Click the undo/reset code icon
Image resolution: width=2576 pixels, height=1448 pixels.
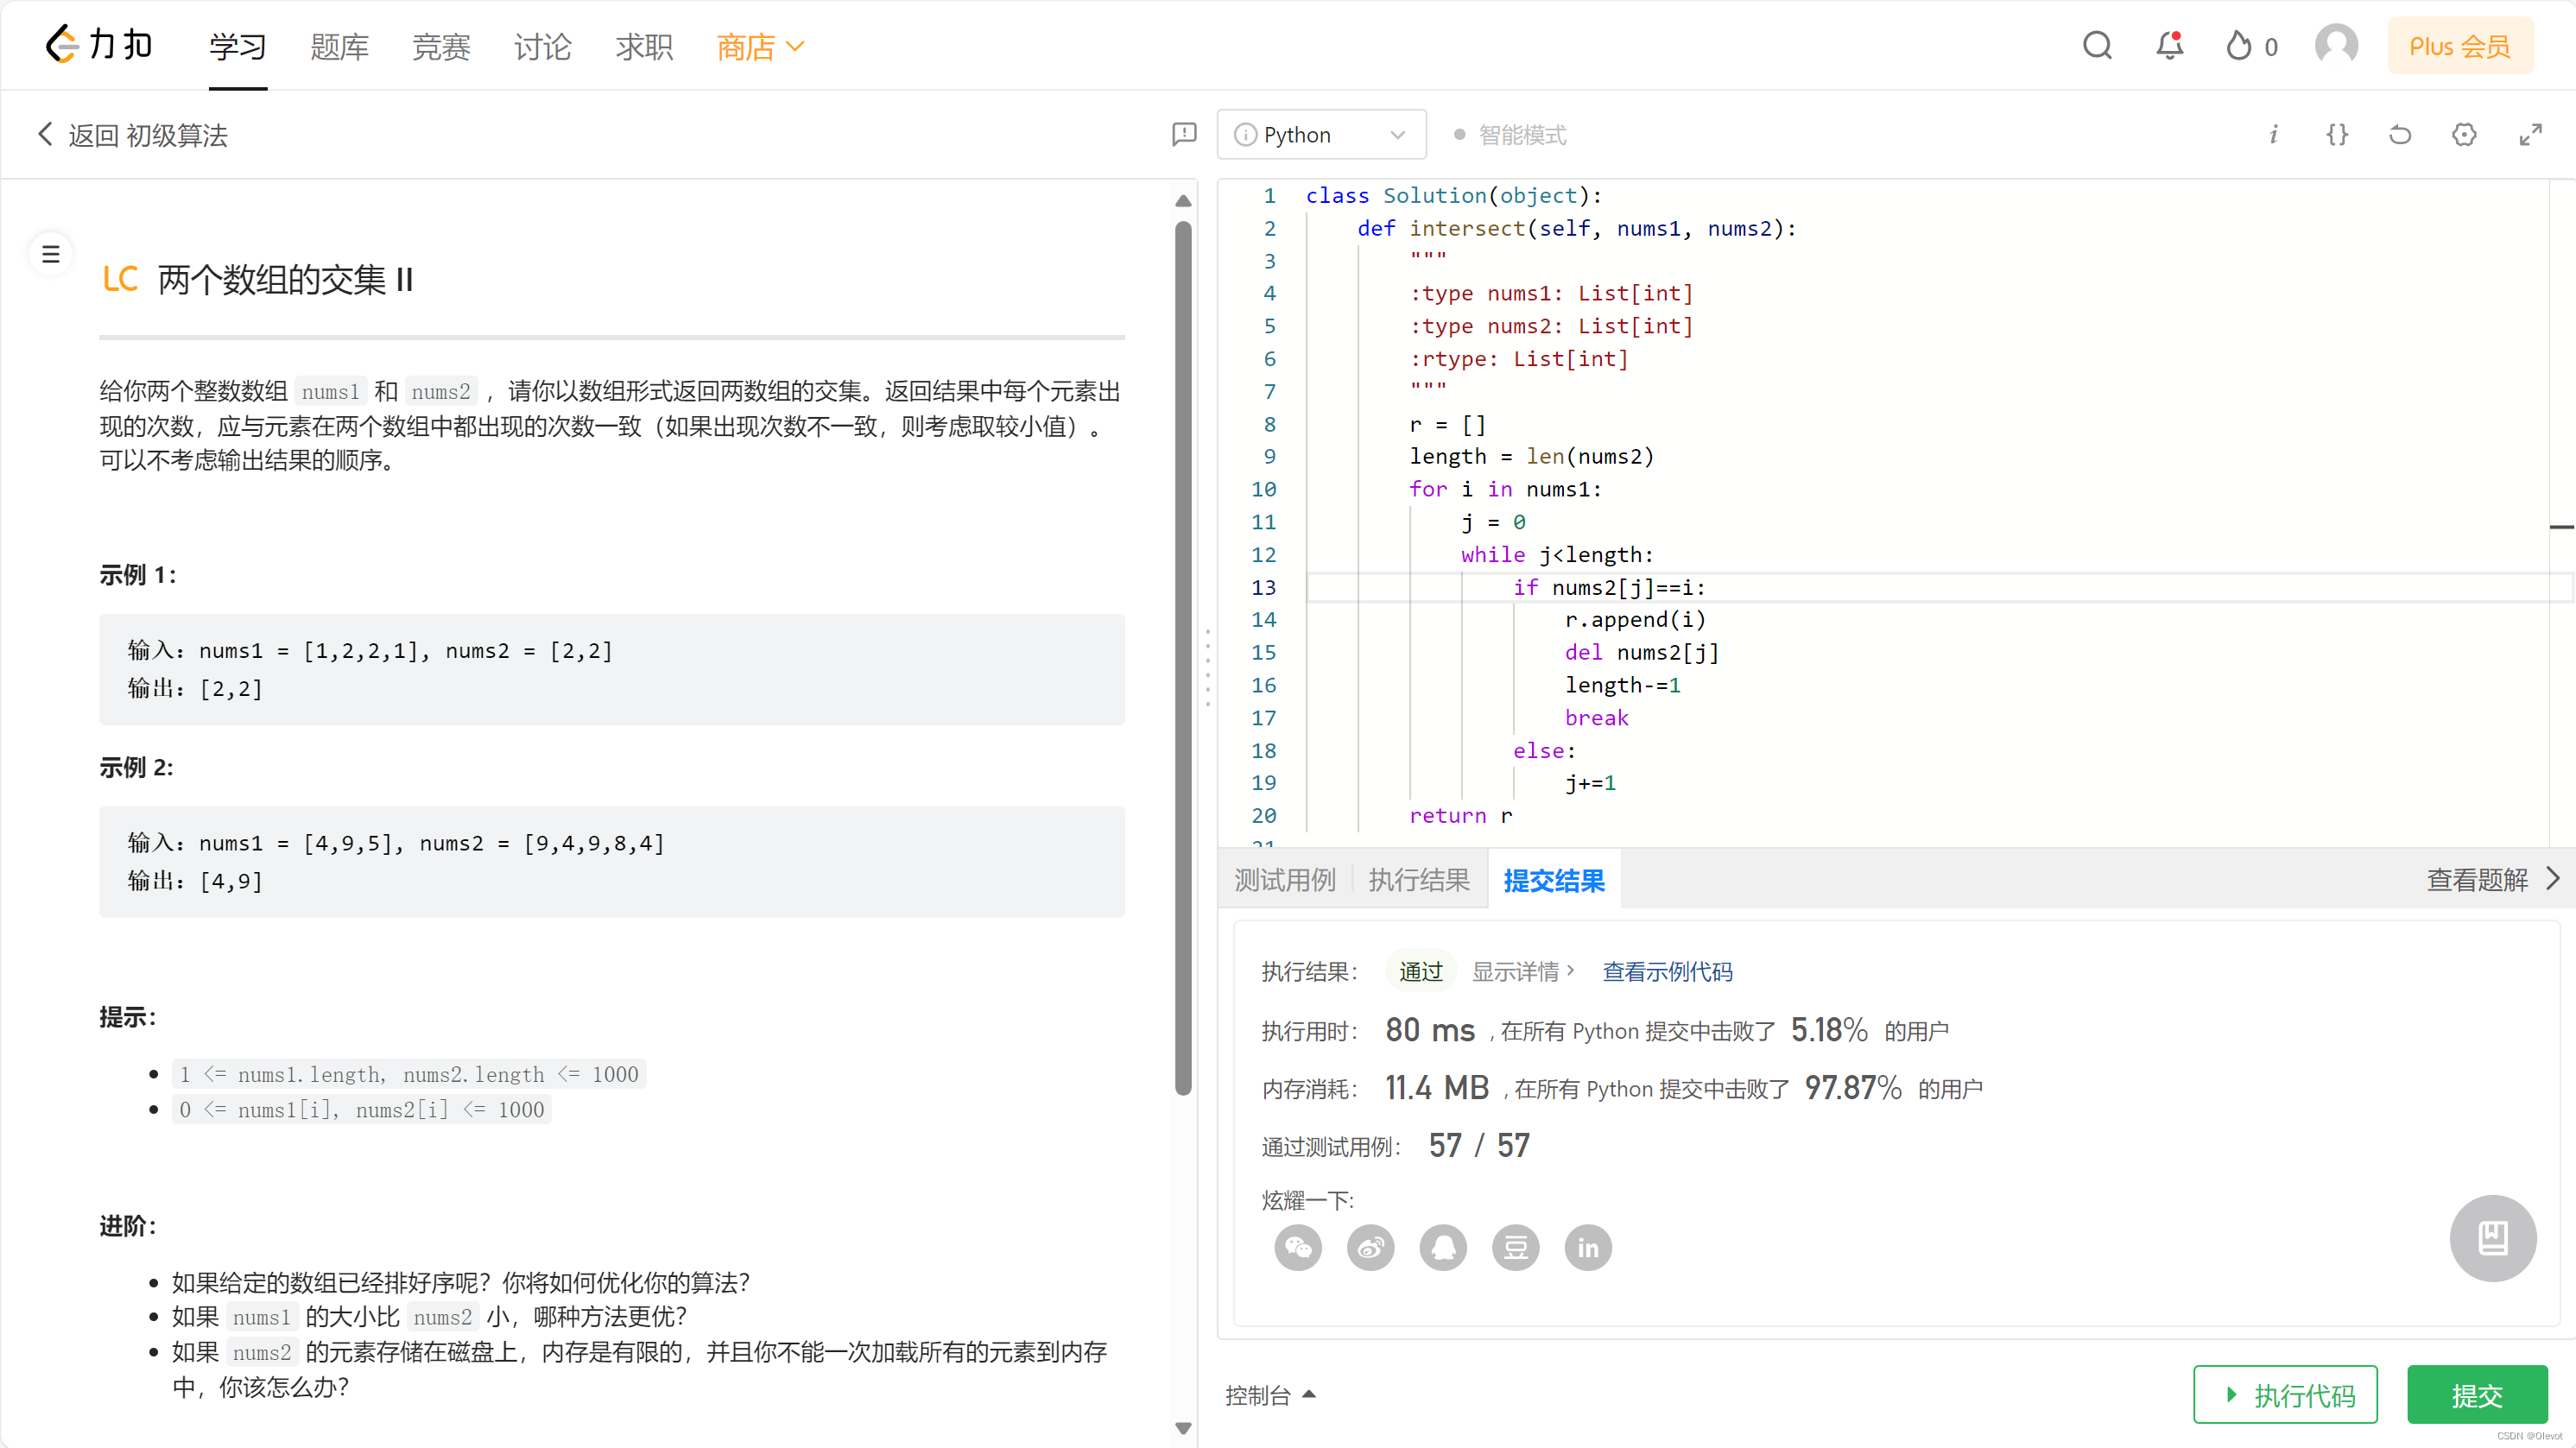tap(2401, 135)
